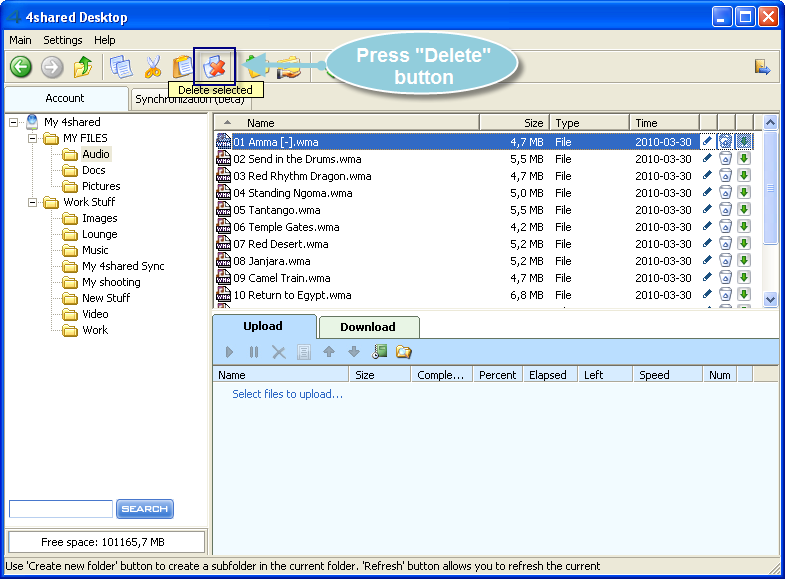This screenshot has width=785, height=579.
Task: Sort file list by Type column
Action: [x=589, y=123]
